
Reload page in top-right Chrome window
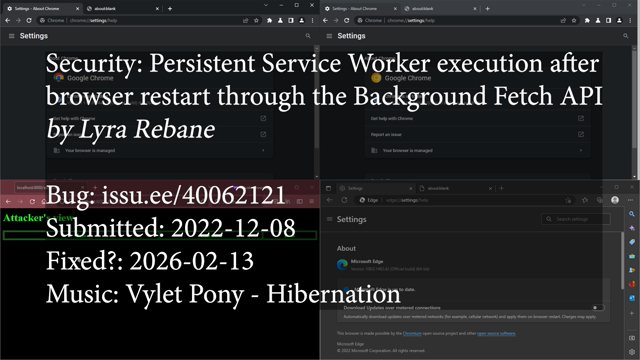click(x=347, y=20)
